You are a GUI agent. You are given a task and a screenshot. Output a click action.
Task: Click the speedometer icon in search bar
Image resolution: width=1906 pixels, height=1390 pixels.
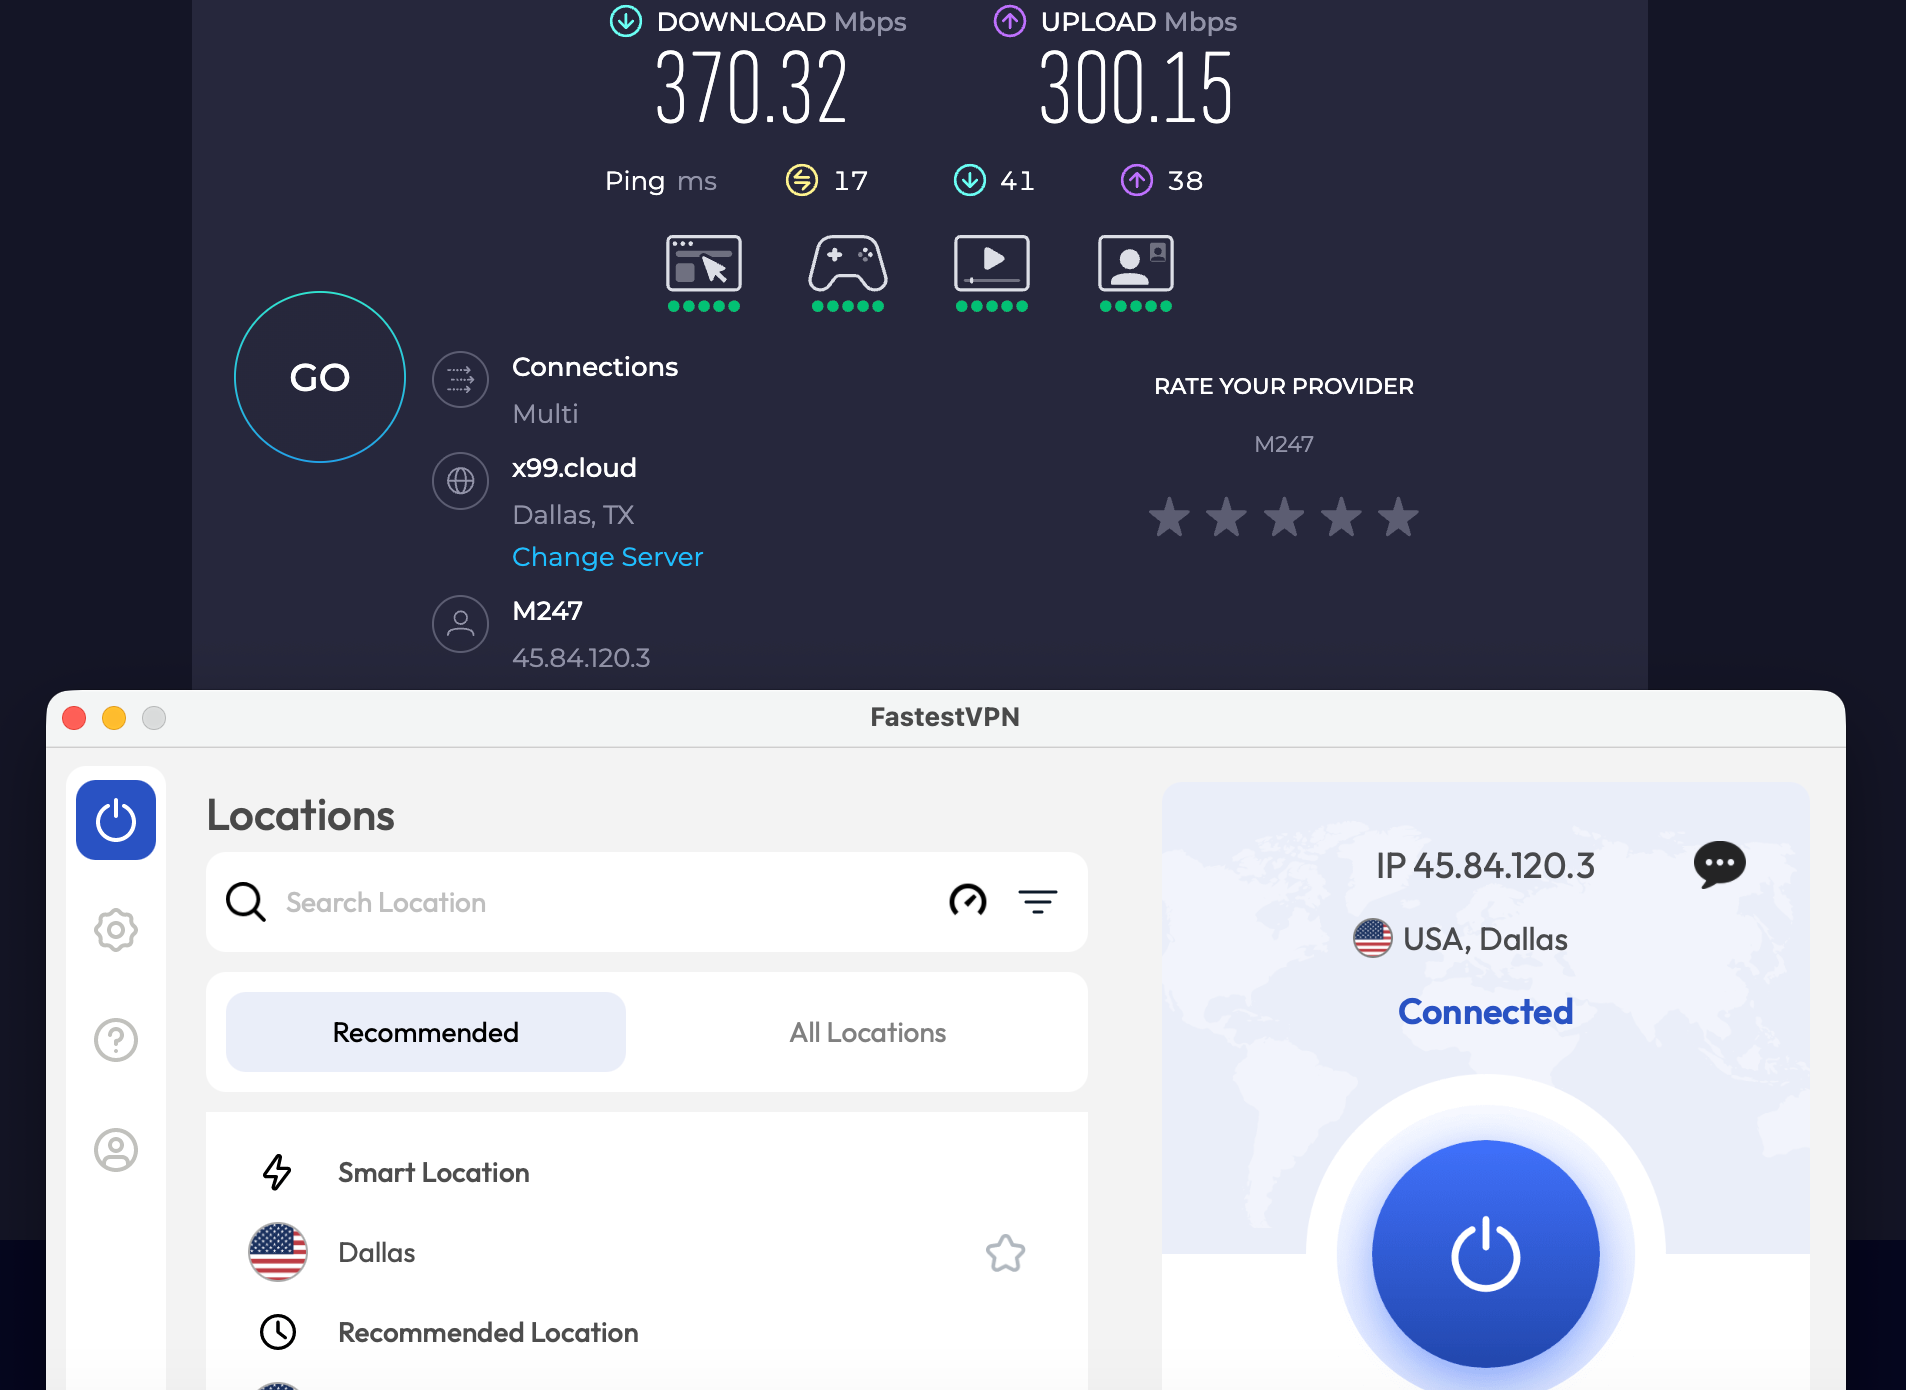point(966,901)
